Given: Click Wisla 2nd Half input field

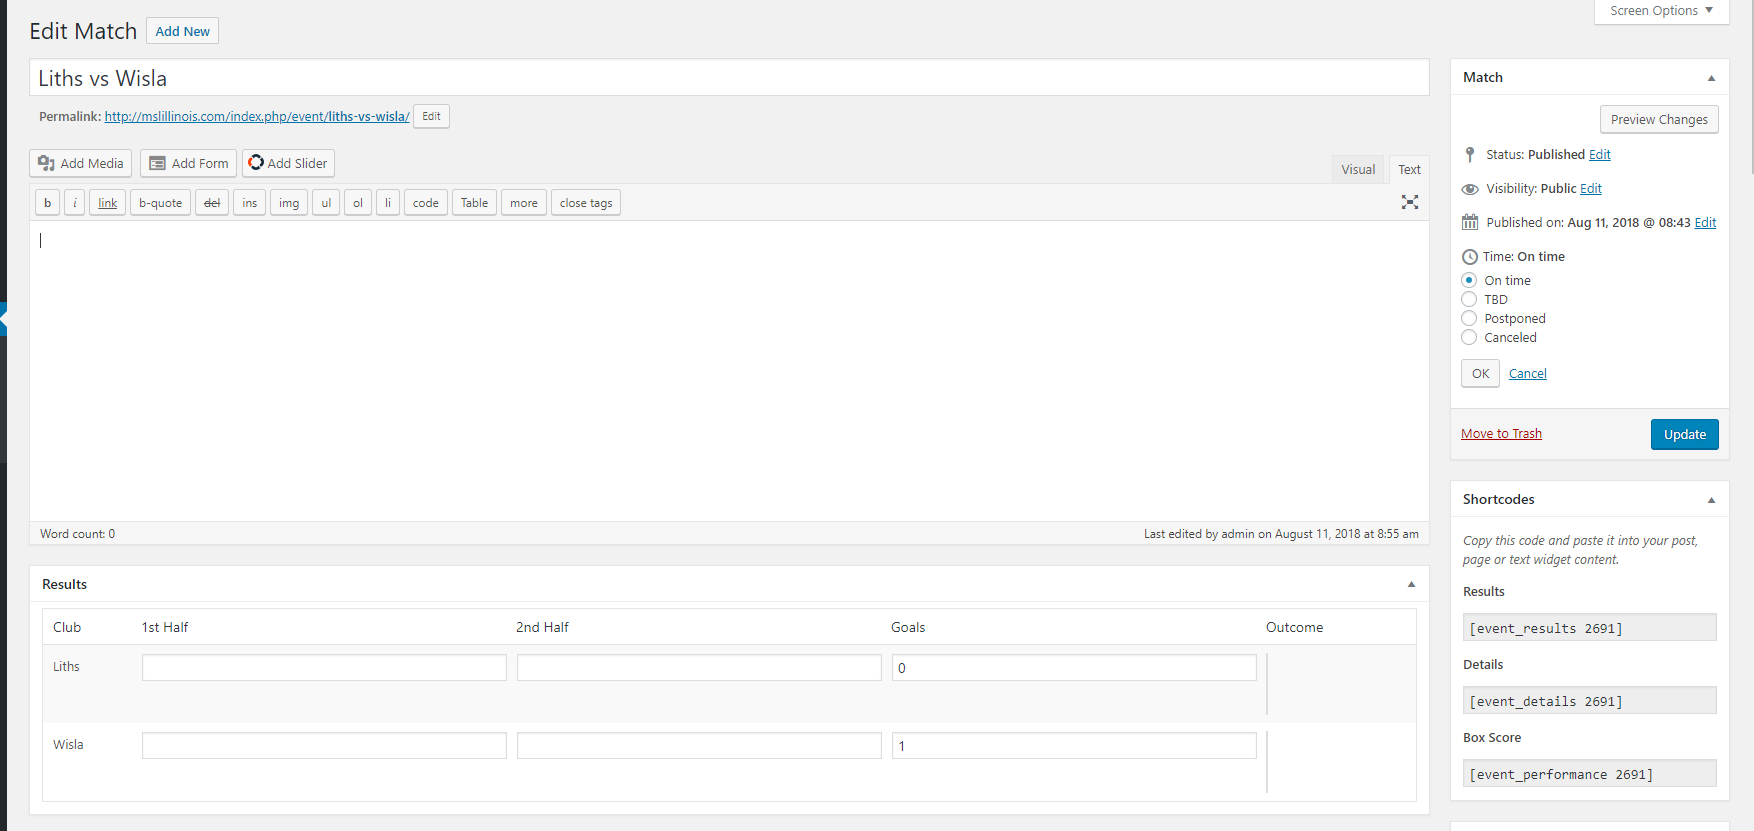Looking at the screenshot, I should click(699, 745).
